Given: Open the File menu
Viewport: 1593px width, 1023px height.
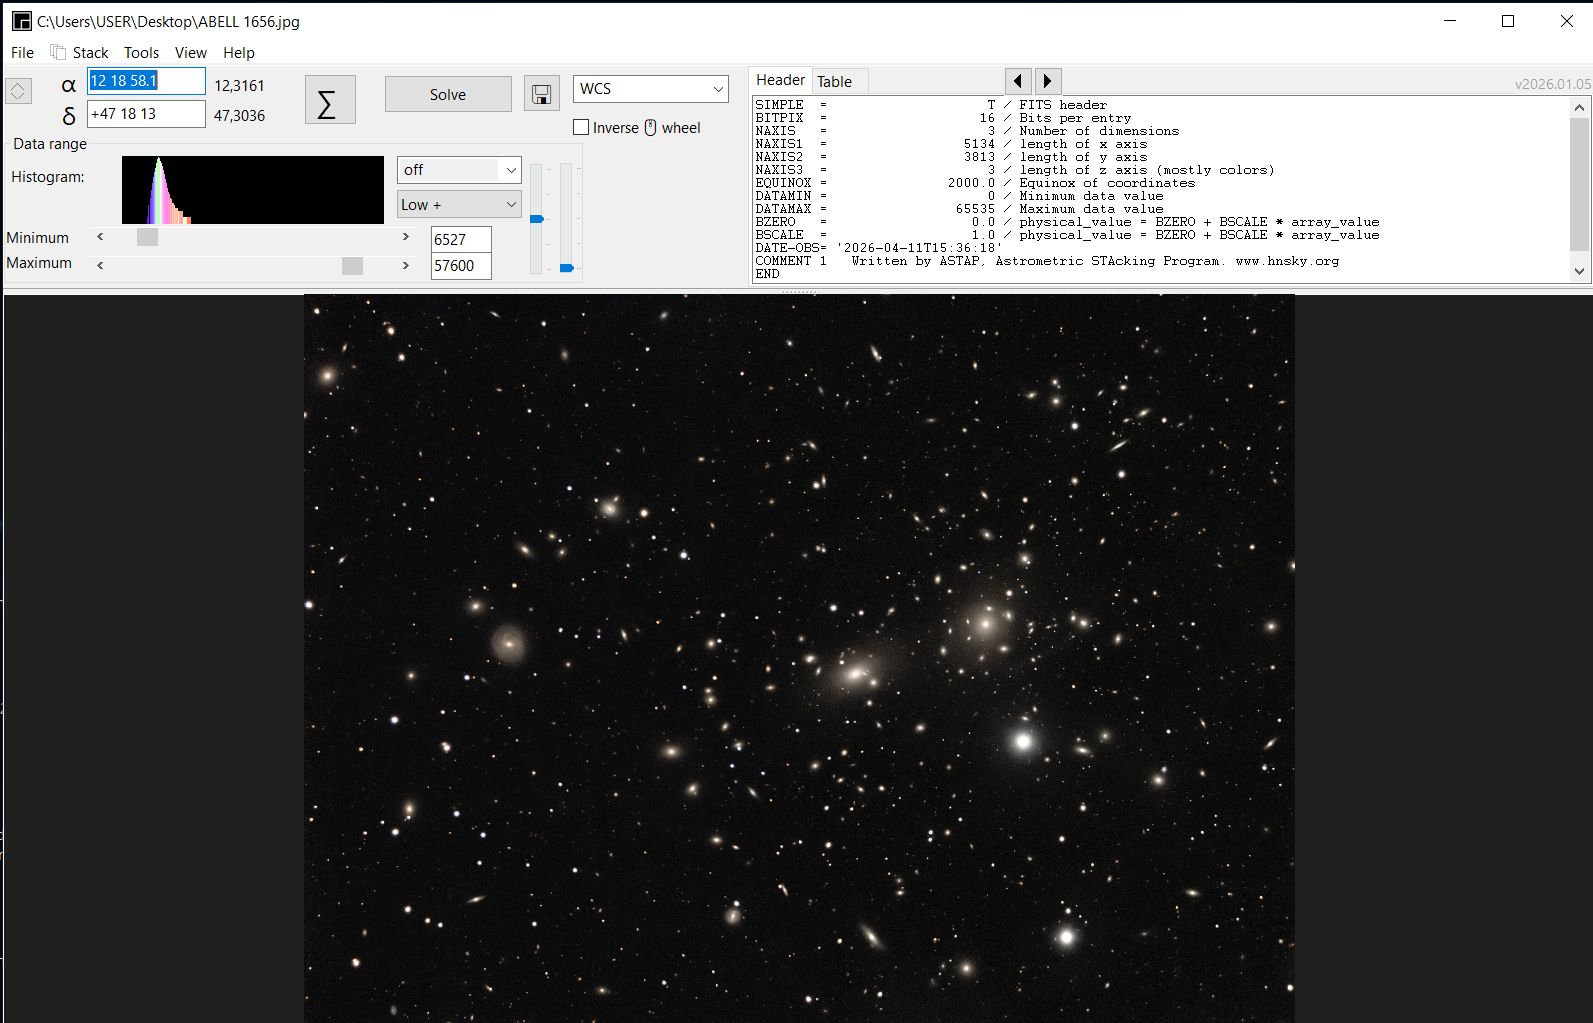Looking at the screenshot, I should click(x=22, y=53).
